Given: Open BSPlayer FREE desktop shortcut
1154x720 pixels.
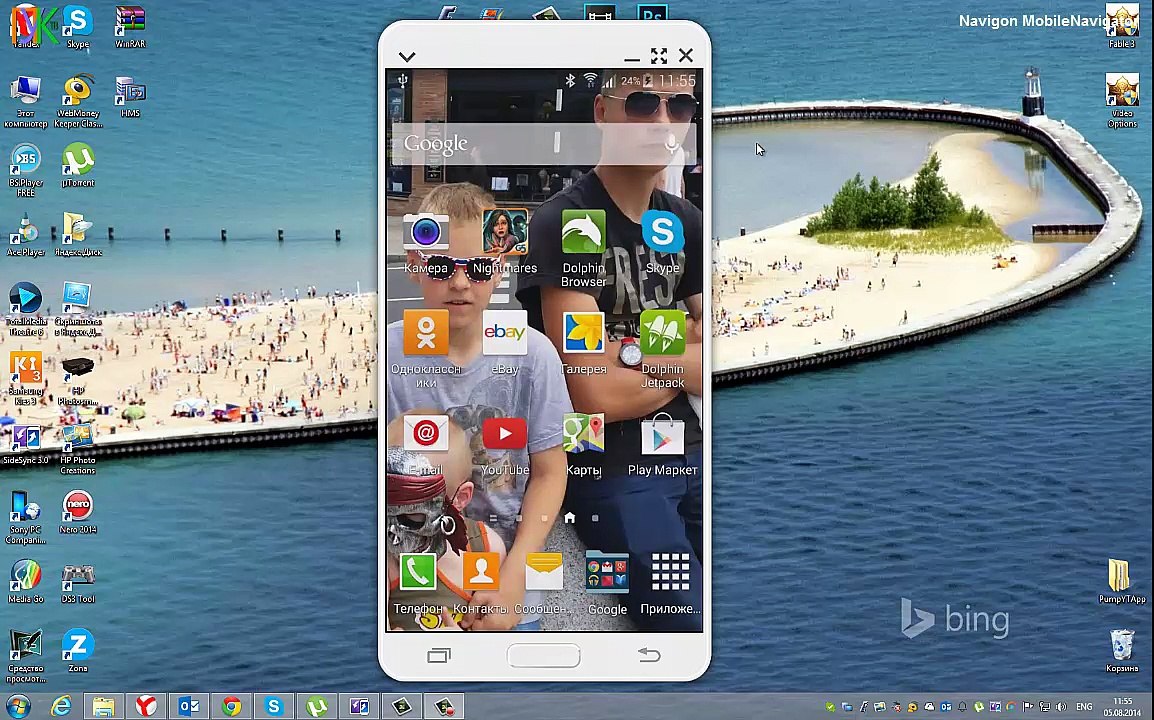Looking at the screenshot, I should coord(26,170).
